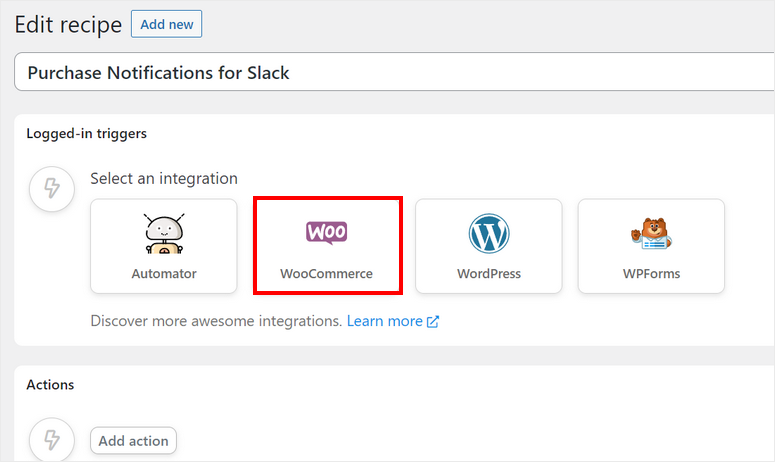Choose the WordPress logo icon
Image resolution: width=775 pixels, height=462 pixels.
tap(489, 234)
